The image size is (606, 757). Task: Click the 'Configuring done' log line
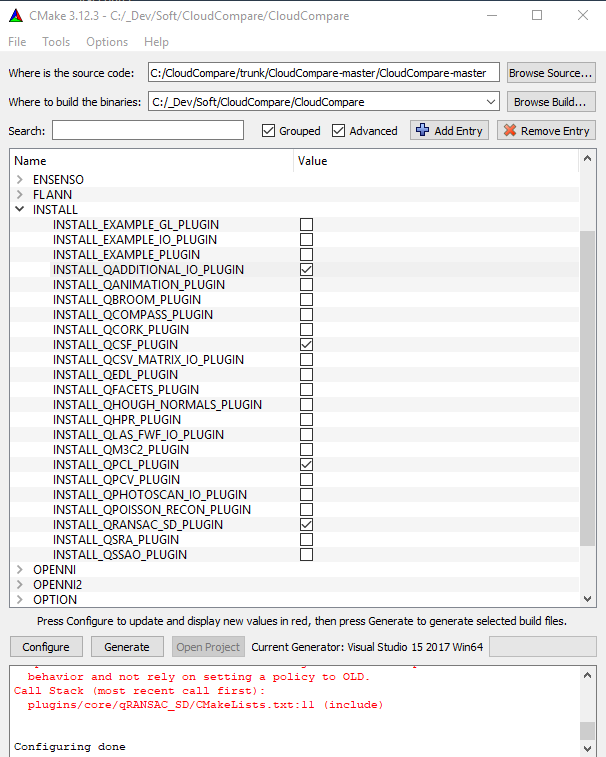70,746
